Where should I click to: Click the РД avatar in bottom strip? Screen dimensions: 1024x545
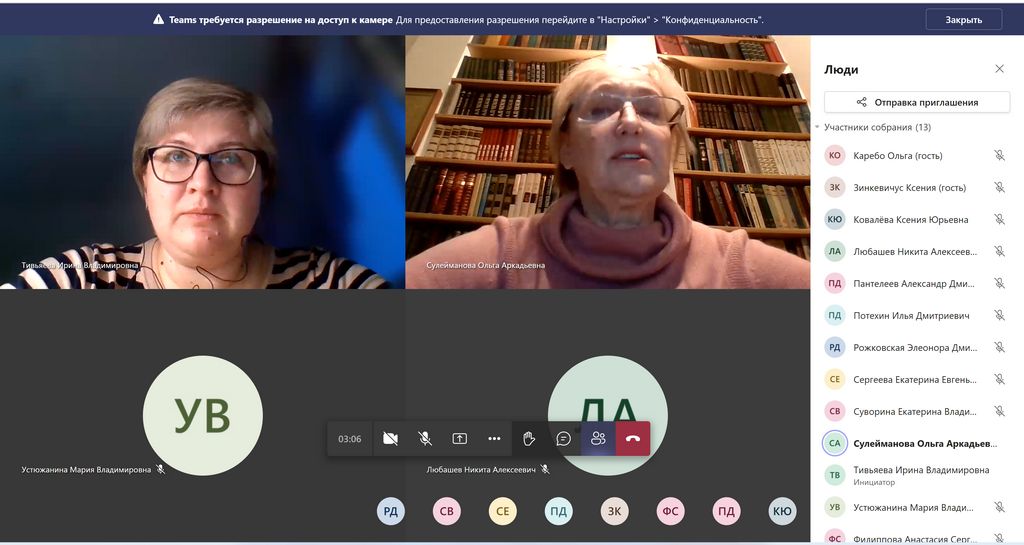click(x=391, y=512)
